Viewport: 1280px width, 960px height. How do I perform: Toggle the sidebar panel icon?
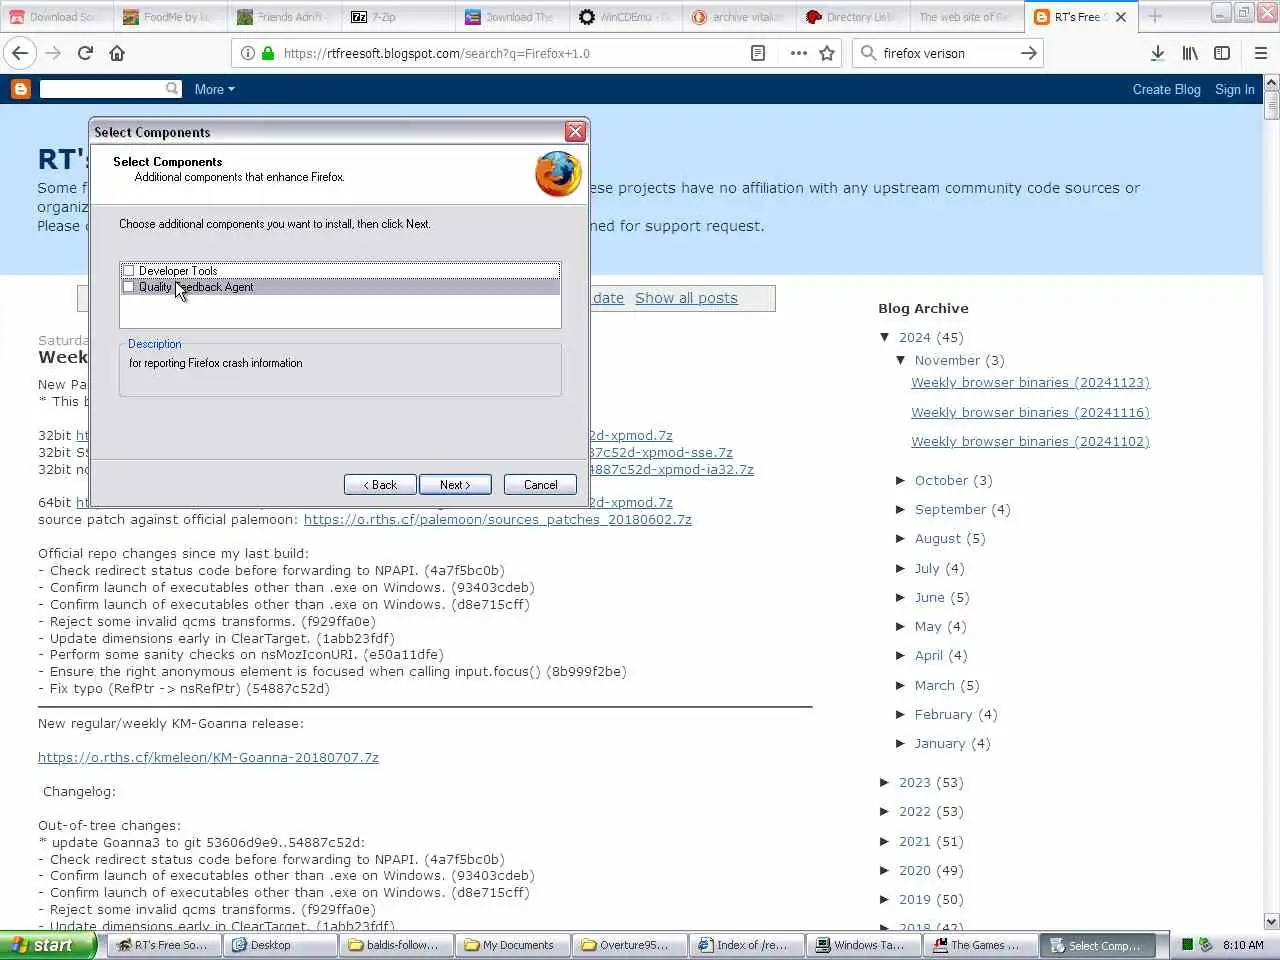[x=1222, y=53]
